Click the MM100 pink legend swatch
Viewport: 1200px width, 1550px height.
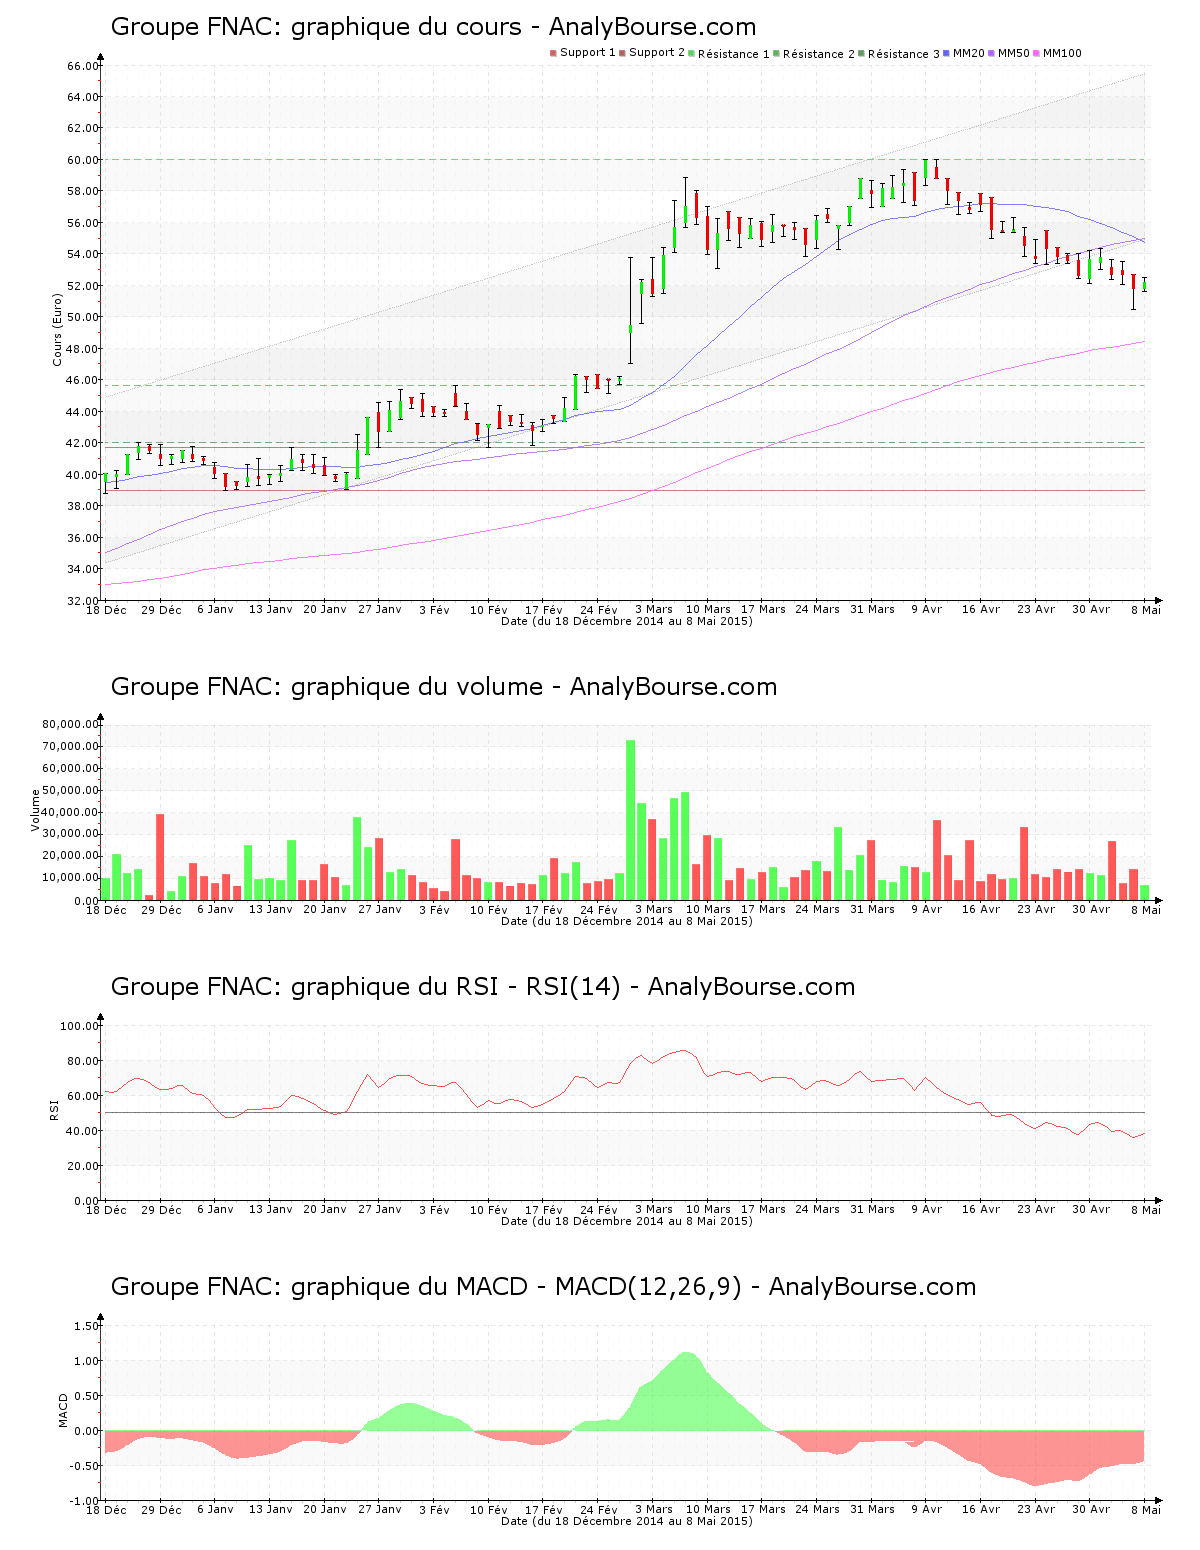click(1036, 53)
